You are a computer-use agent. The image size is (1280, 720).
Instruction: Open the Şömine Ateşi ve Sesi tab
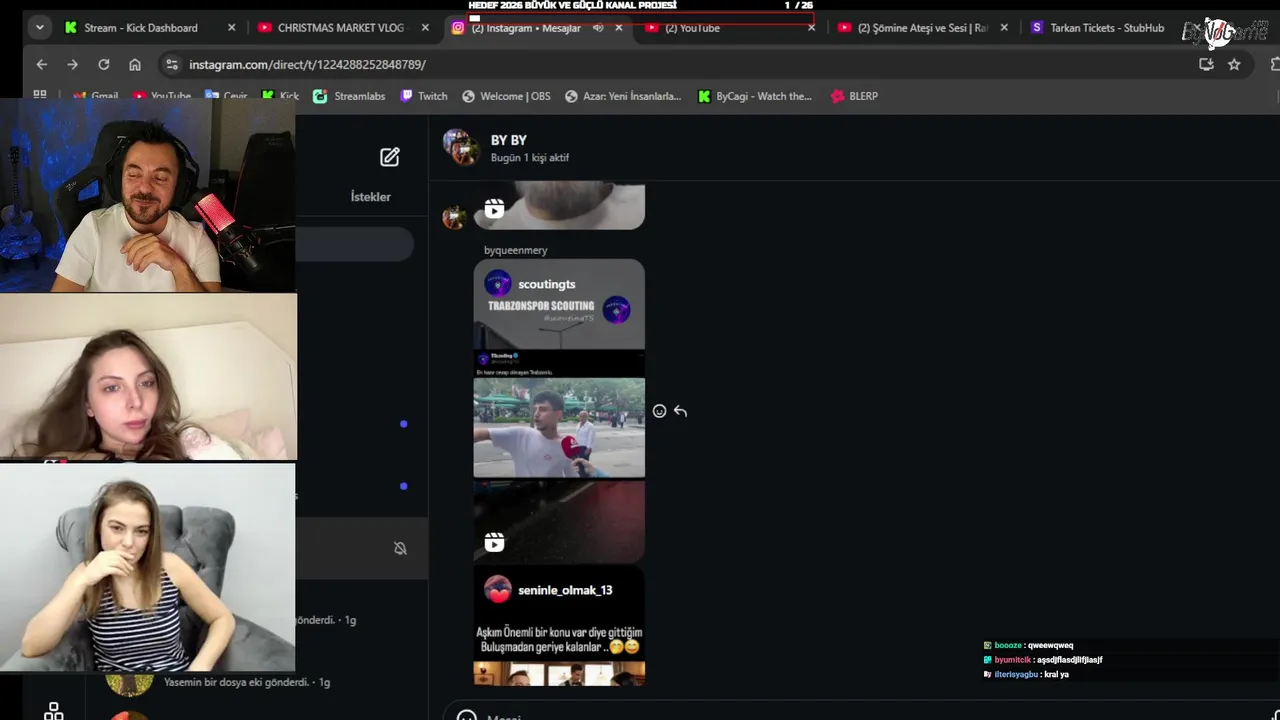point(923,28)
